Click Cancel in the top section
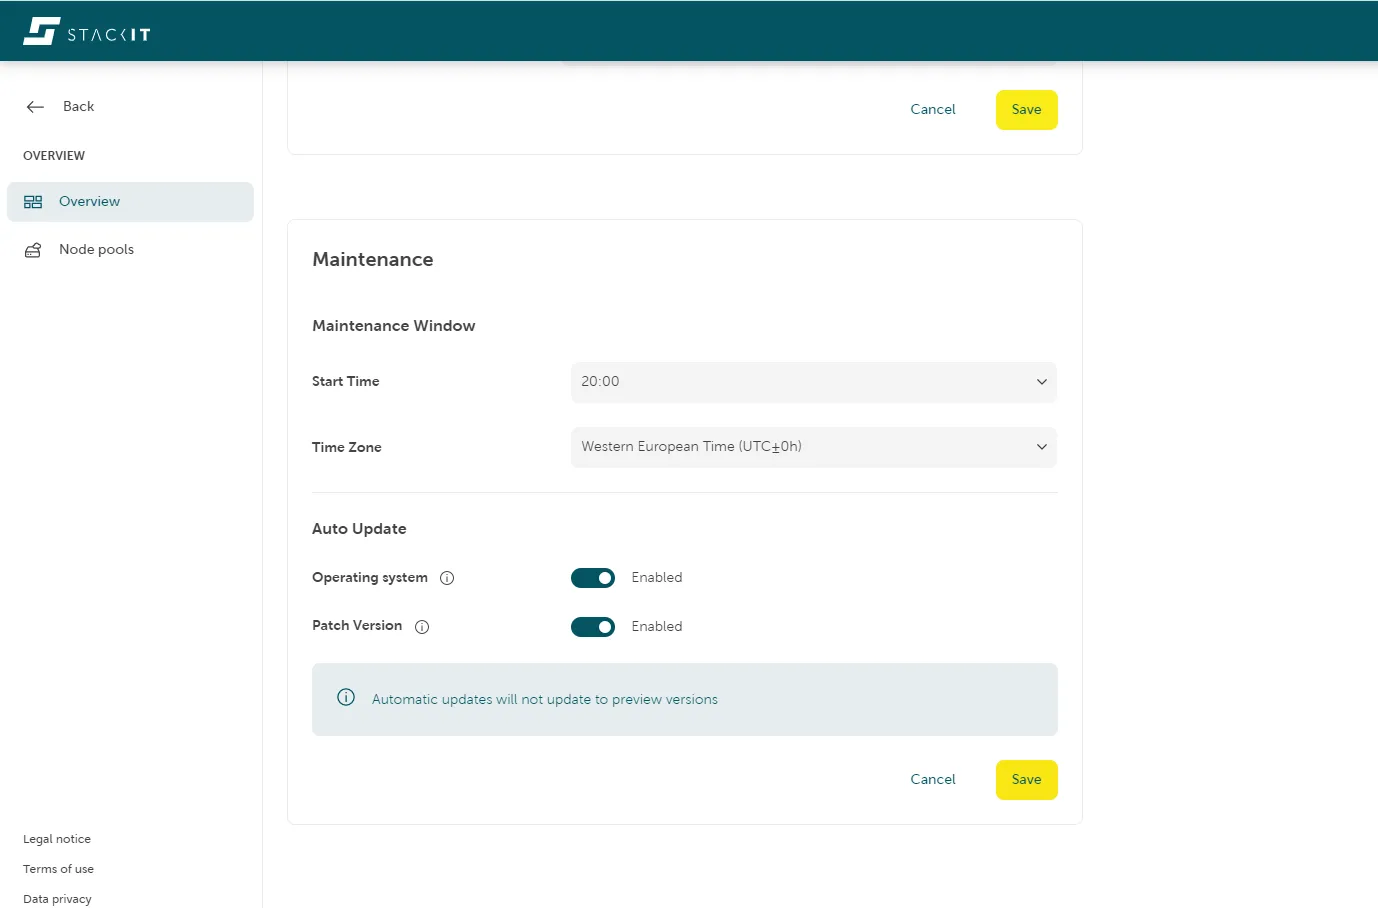This screenshot has width=1378, height=908. click(932, 109)
